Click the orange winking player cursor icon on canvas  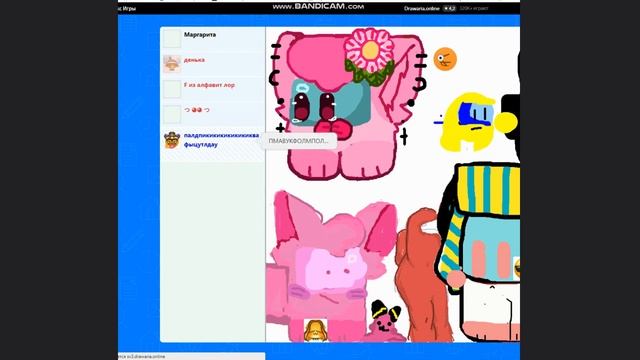click(x=445, y=59)
